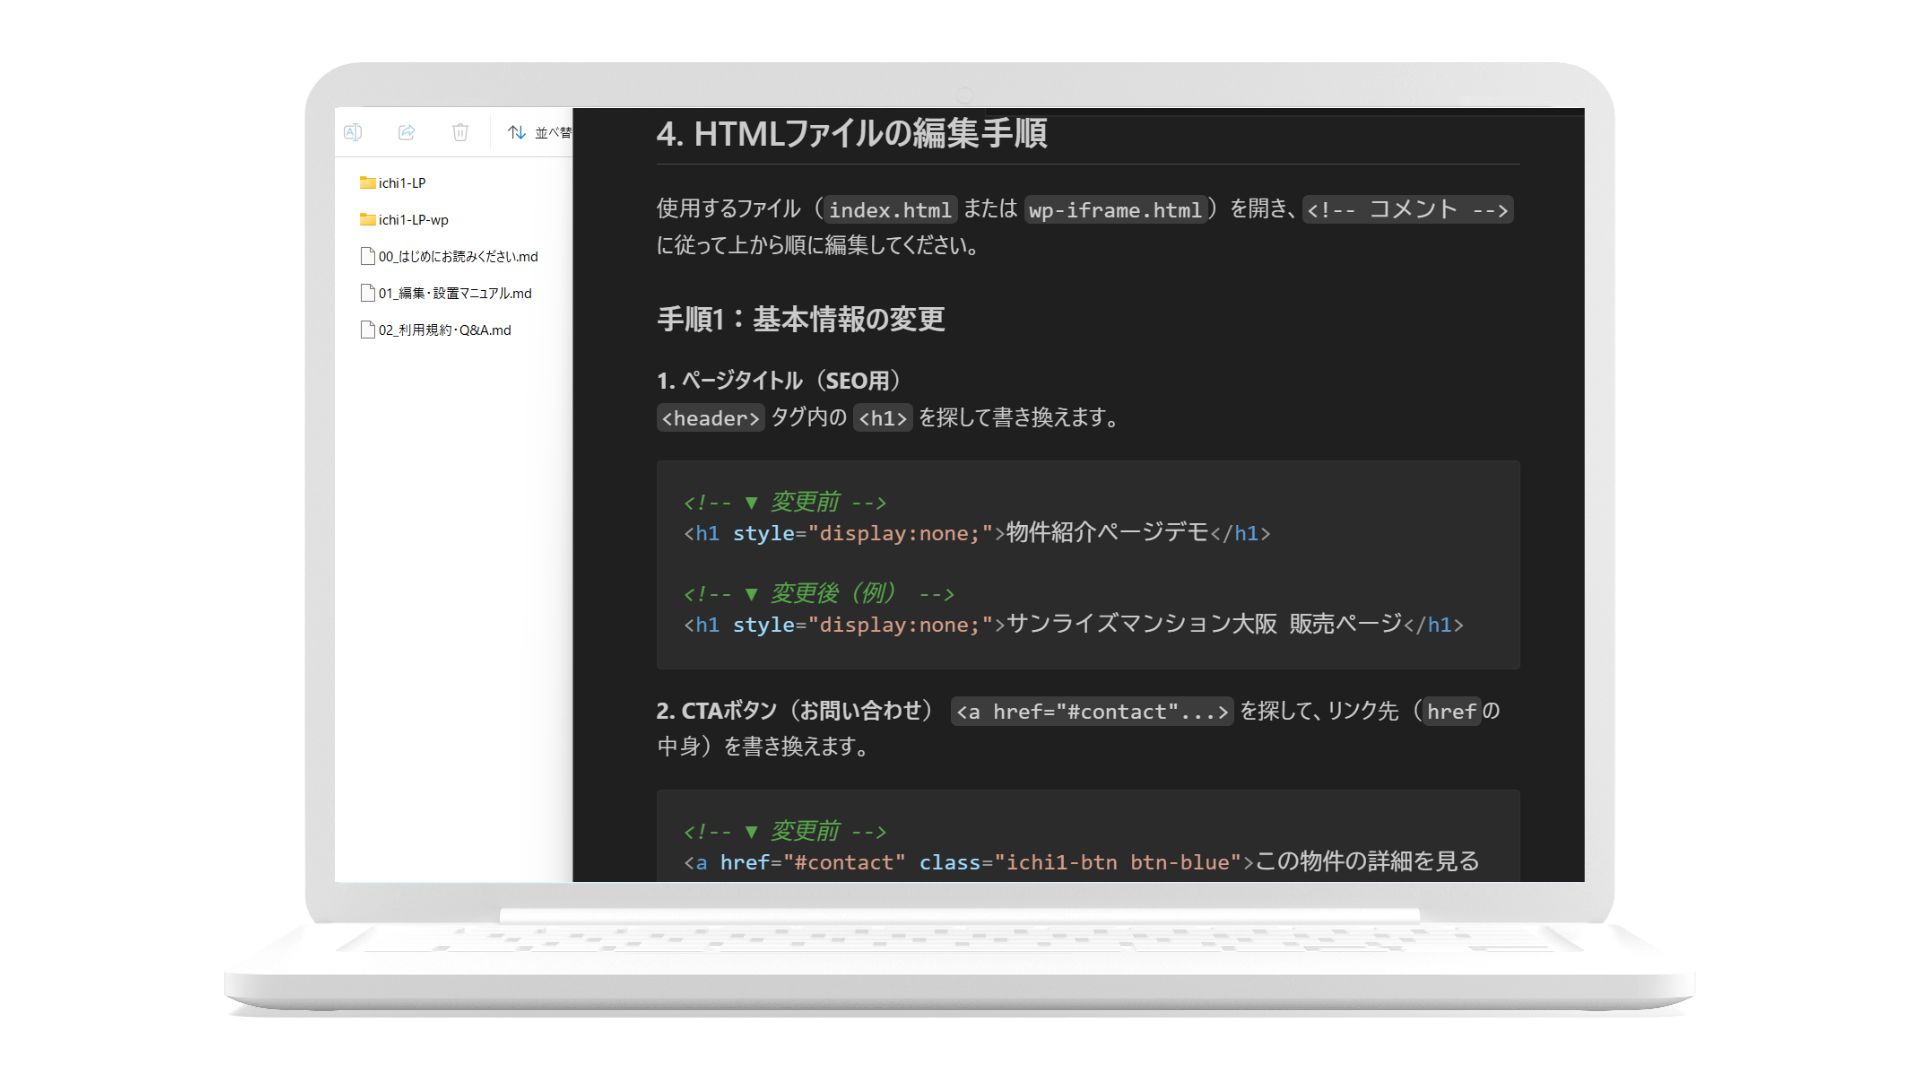Click inline code <header> tag
The image size is (1920, 1080).
pos(710,418)
